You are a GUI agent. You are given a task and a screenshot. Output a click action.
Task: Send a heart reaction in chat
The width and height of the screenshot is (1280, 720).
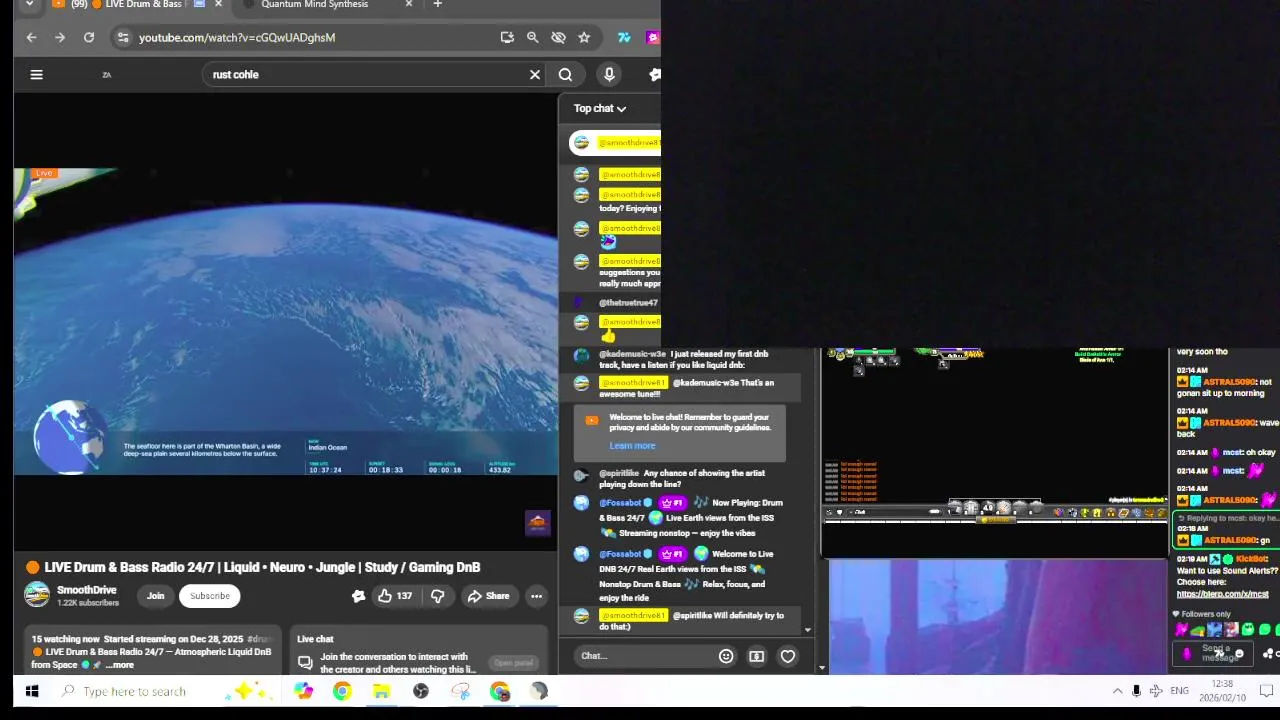[788, 656]
